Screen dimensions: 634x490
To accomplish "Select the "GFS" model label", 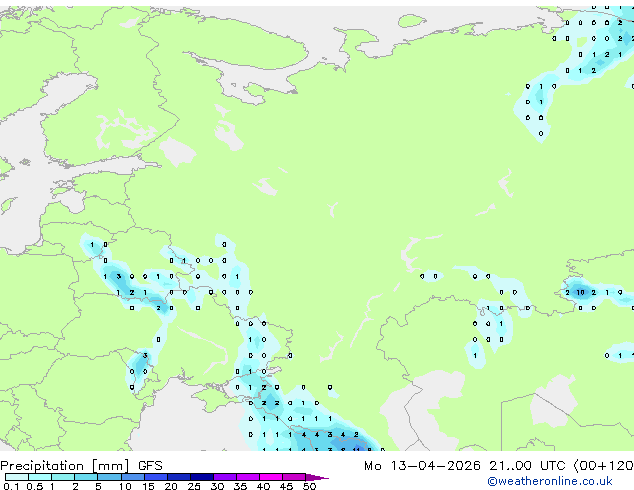I will tap(150, 466).
